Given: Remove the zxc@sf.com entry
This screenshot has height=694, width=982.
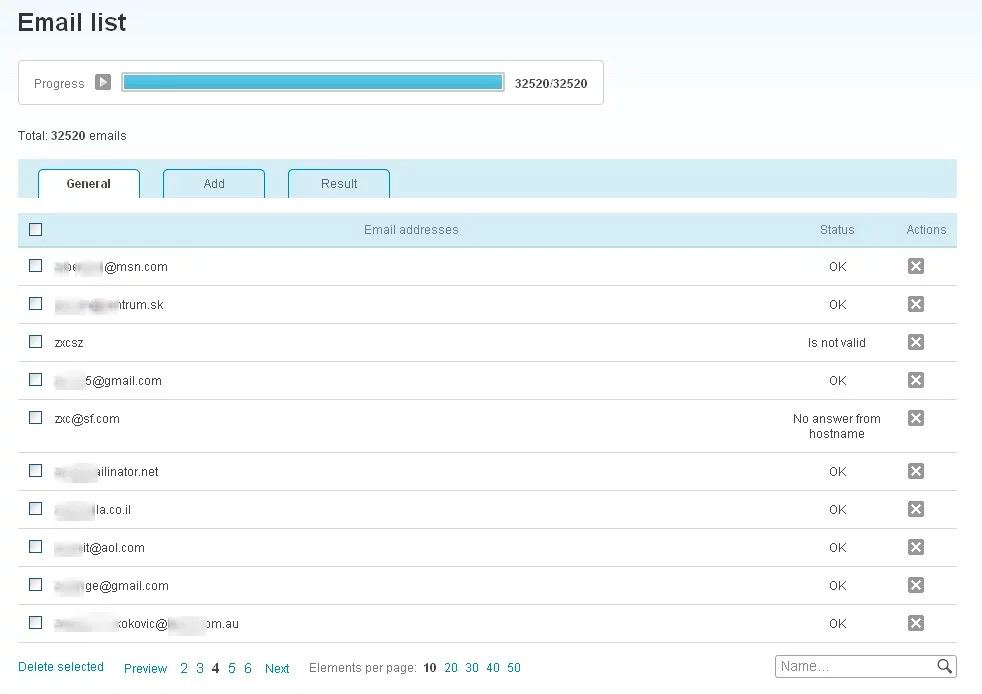Looking at the screenshot, I should 916,418.
